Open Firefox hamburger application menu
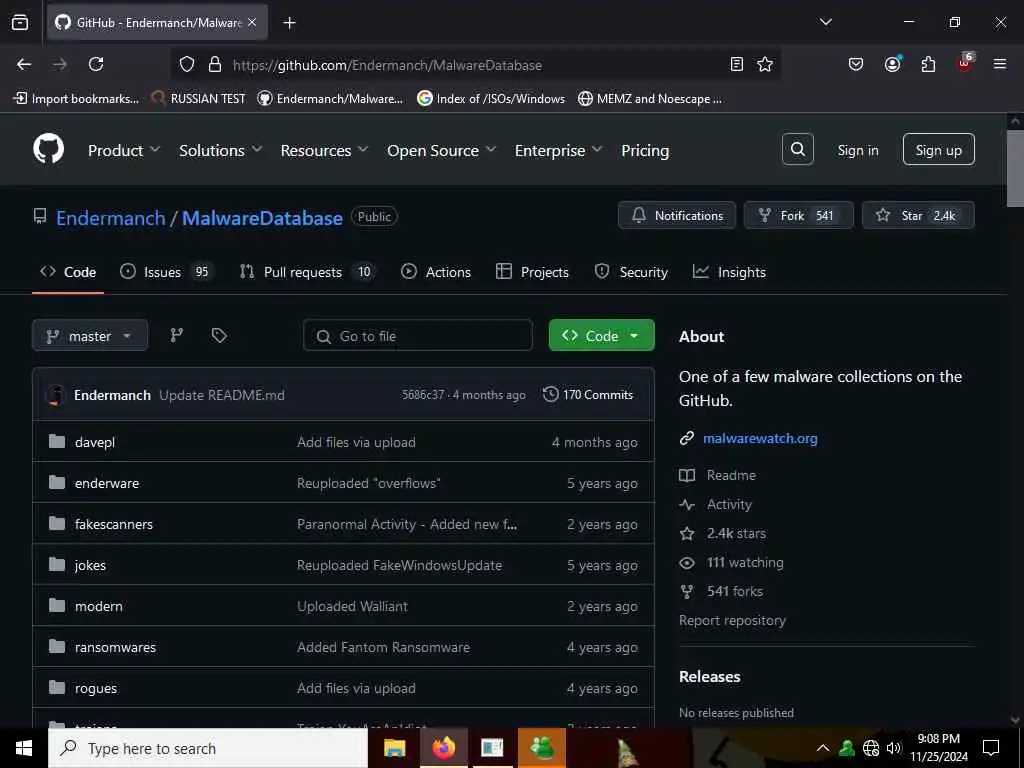Viewport: 1024px width, 768px height. click(1000, 64)
